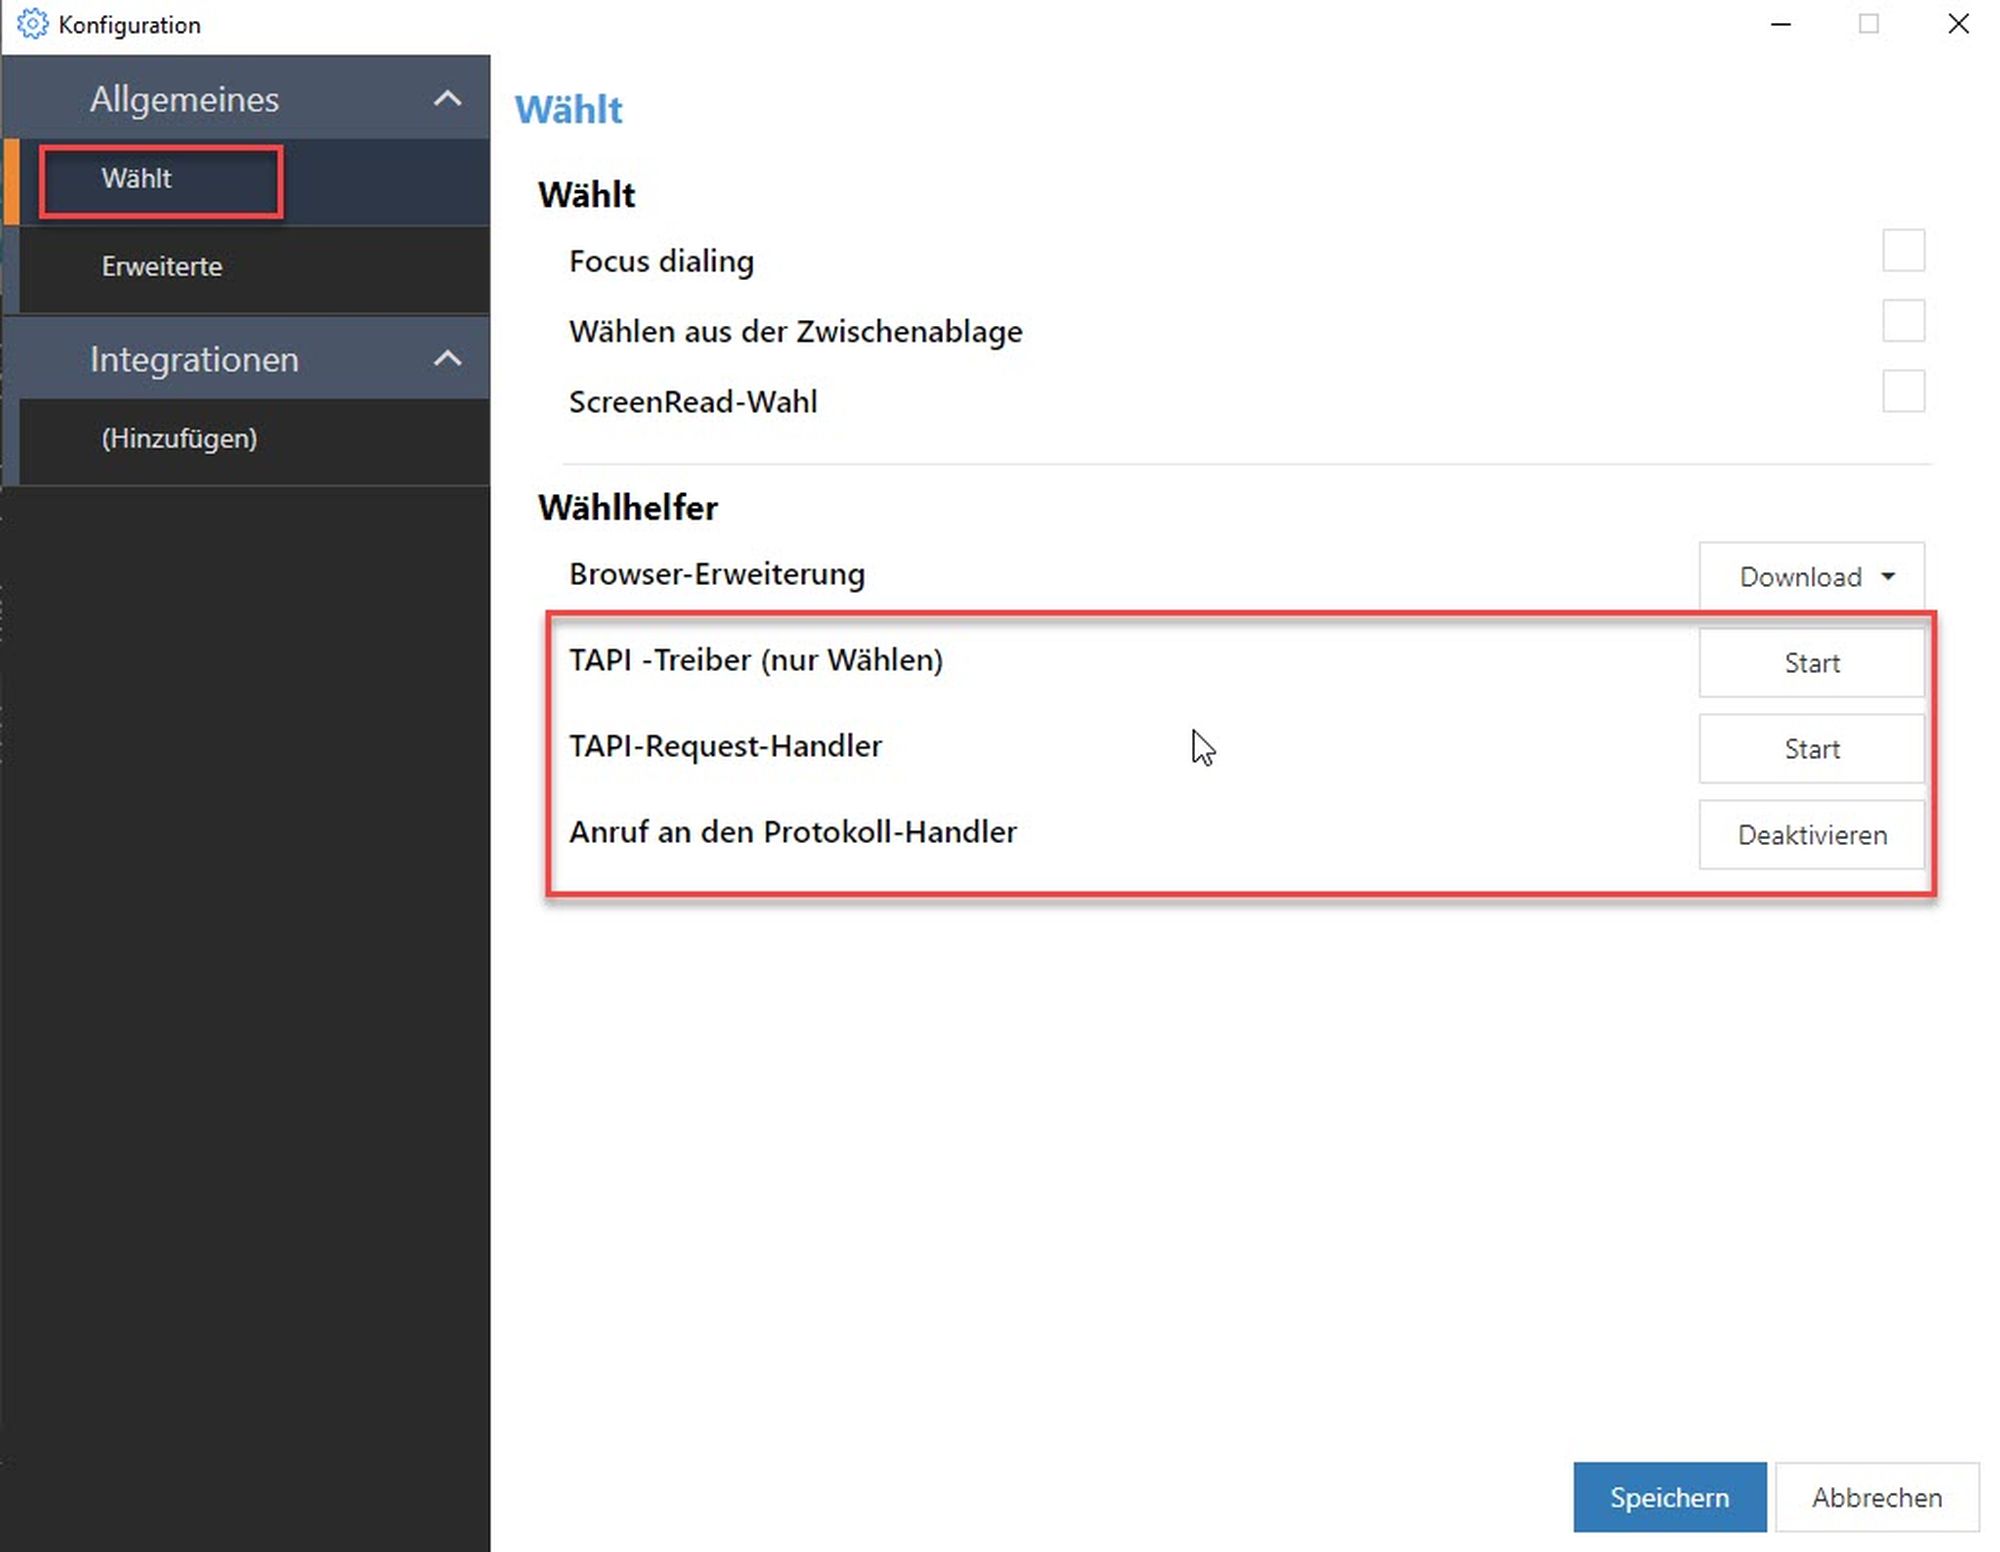This screenshot has width=2000, height=1552.
Task: Toggle the ScreenRead-Wahl checkbox
Action: [x=1902, y=391]
